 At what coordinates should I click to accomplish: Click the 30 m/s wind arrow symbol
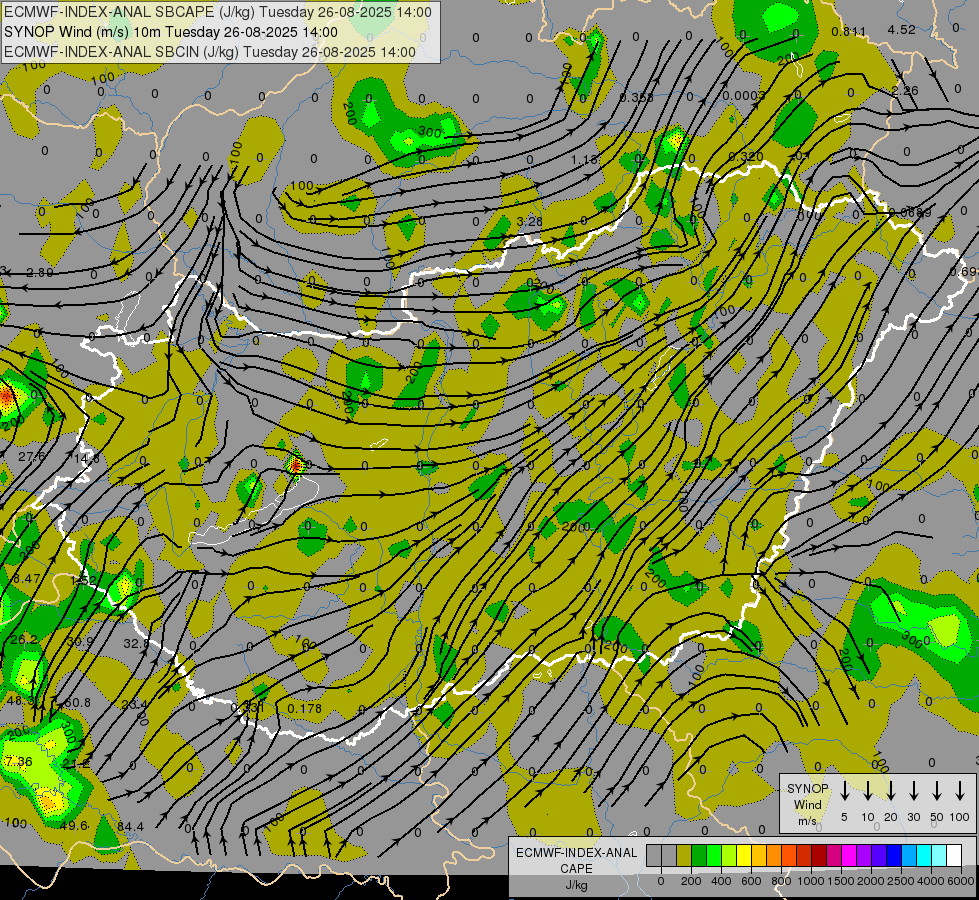click(913, 790)
